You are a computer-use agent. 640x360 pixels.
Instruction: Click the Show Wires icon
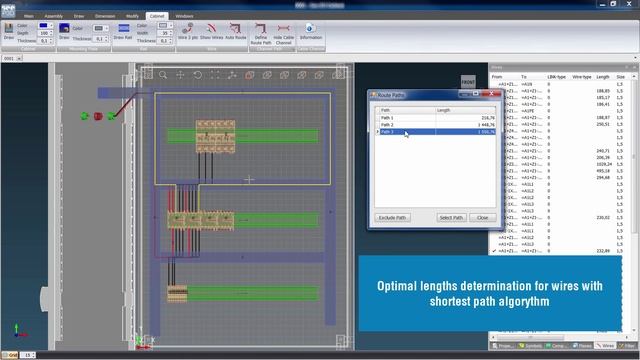(x=211, y=29)
